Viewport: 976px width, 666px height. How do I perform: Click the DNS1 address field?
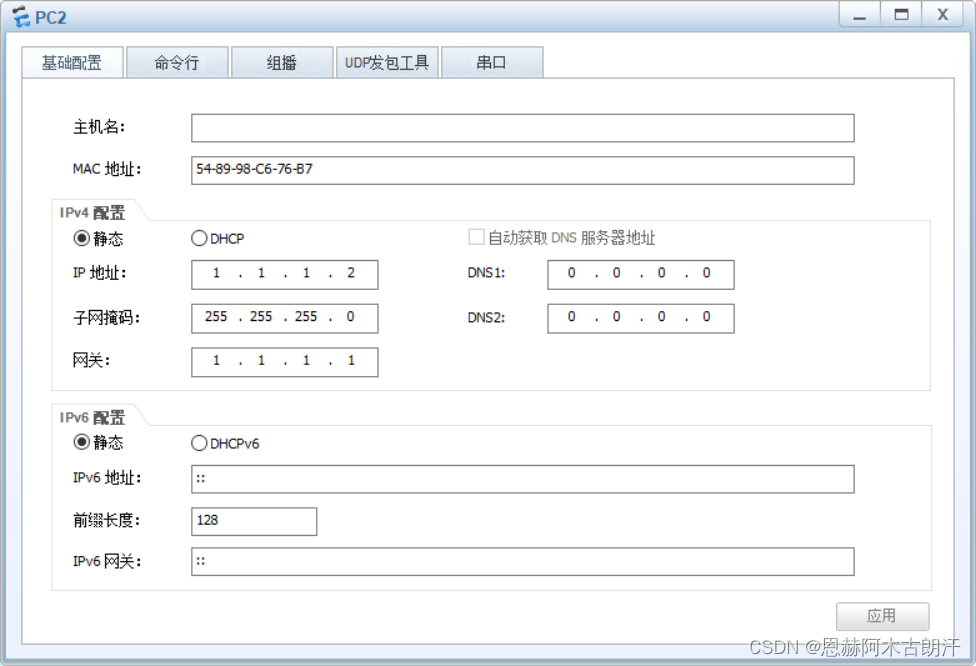pyautogui.click(x=640, y=274)
